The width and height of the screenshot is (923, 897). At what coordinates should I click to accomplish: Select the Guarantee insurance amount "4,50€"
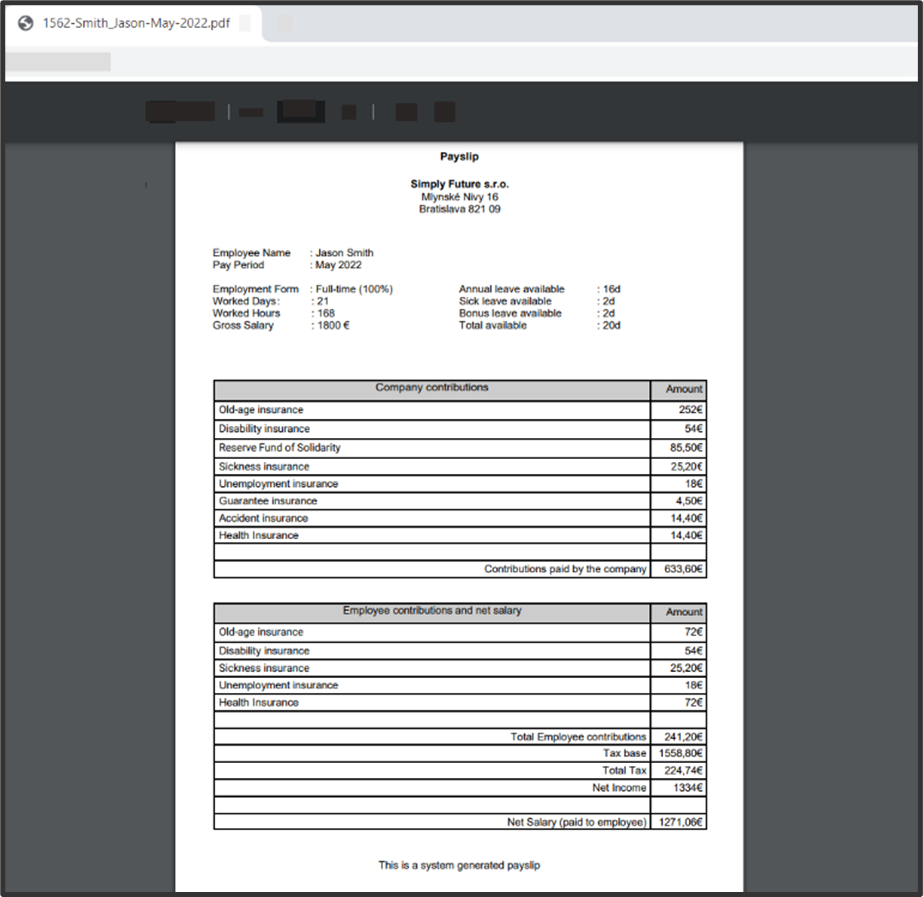689,501
